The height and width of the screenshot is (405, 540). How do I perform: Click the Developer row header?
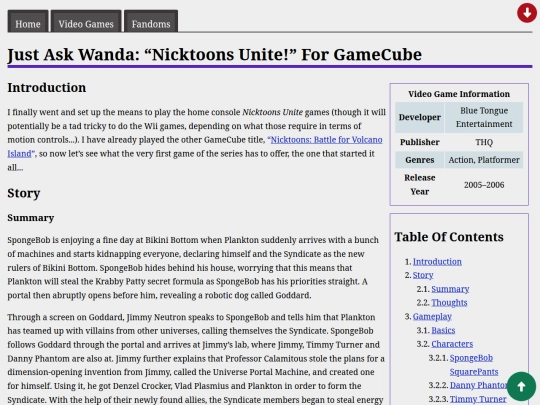point(419,117)
